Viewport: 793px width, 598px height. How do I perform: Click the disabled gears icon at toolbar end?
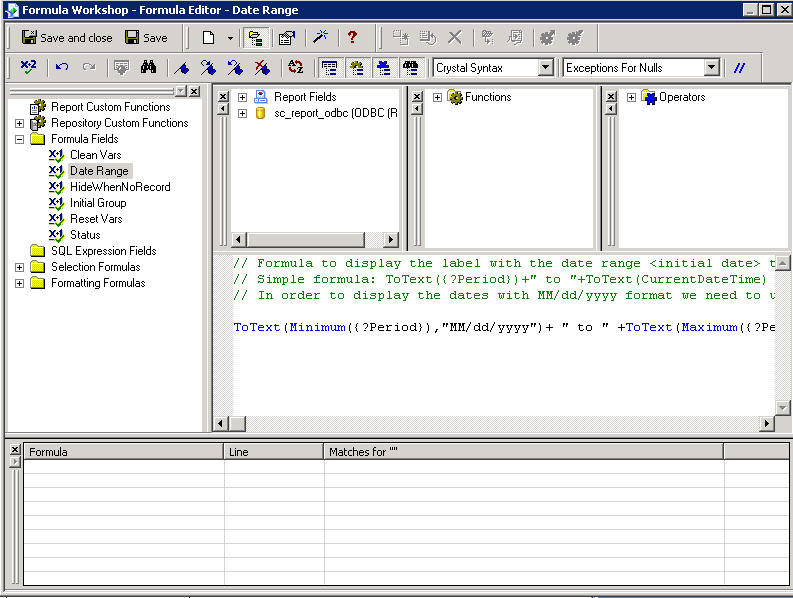[x=575, y=37]
